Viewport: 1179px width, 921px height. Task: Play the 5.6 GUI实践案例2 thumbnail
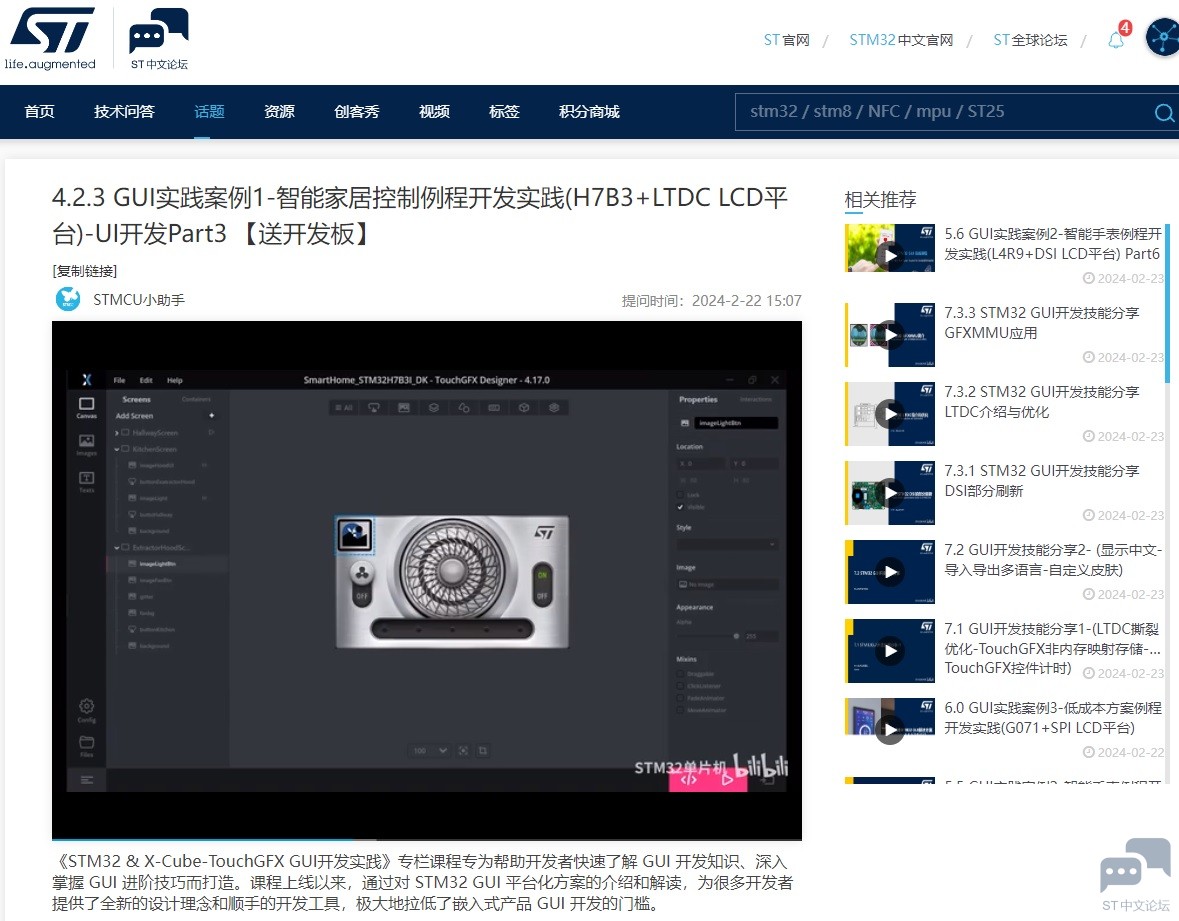pos(890,248)
